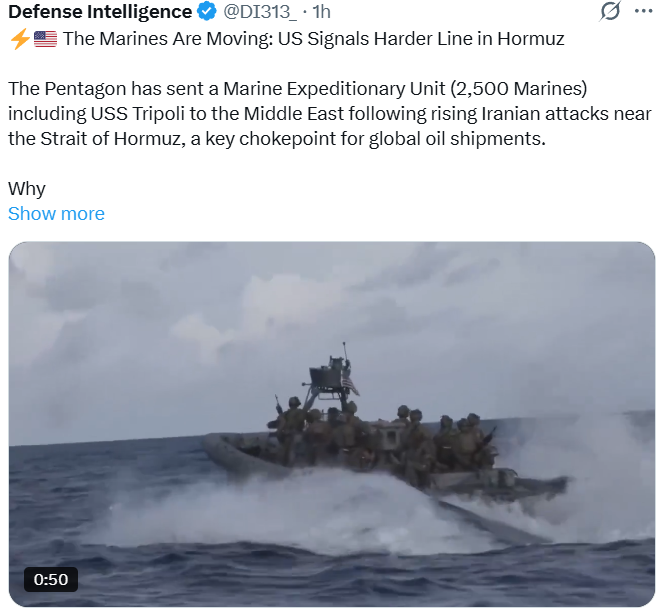Open the @DI313_ handle link
This screenshot has height=613, width=663.
[260, 11]
